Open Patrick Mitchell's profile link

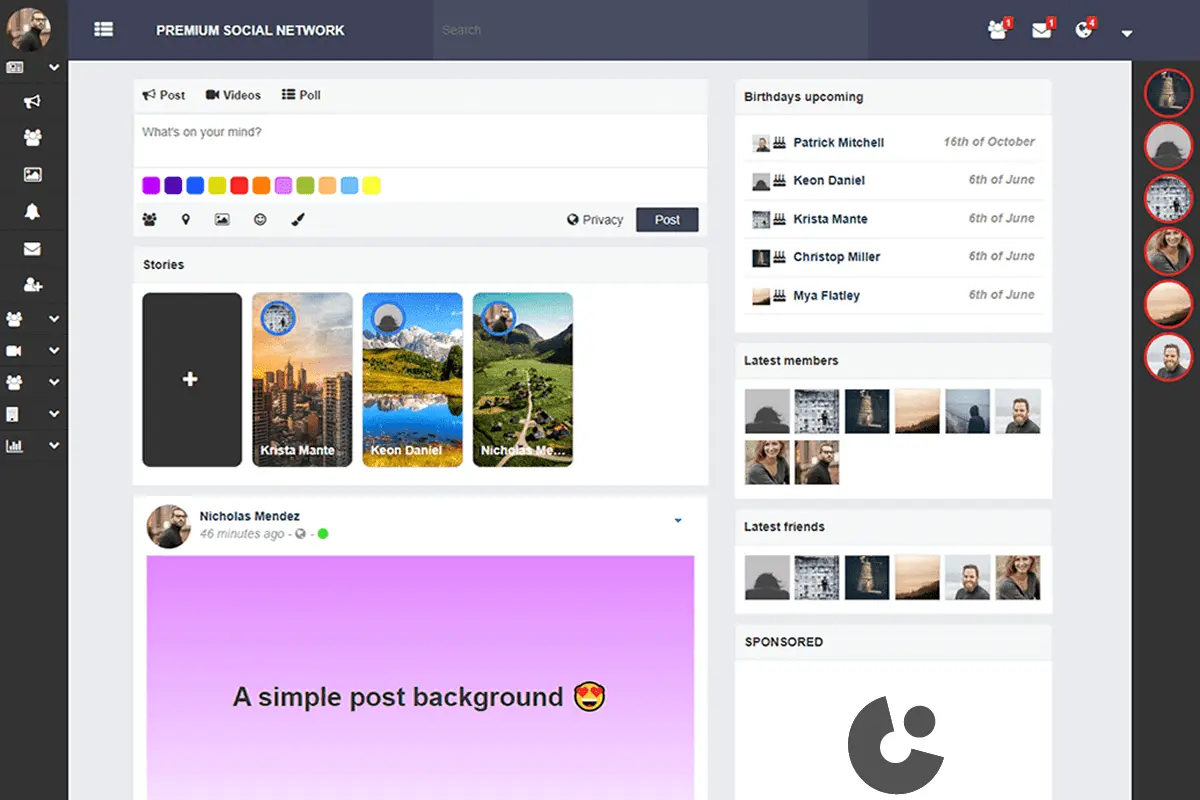pos(838,143)
